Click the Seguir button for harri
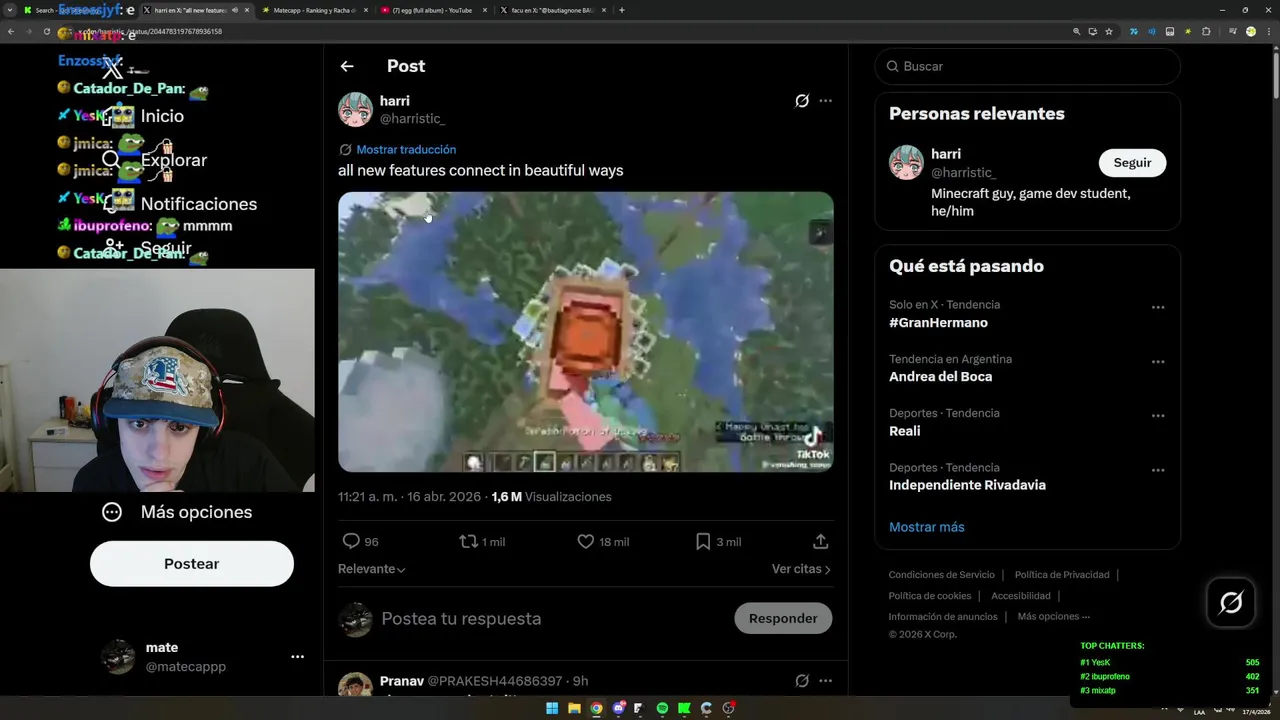This screenshot has height=720, width=1280. [x=1132, y=163]
